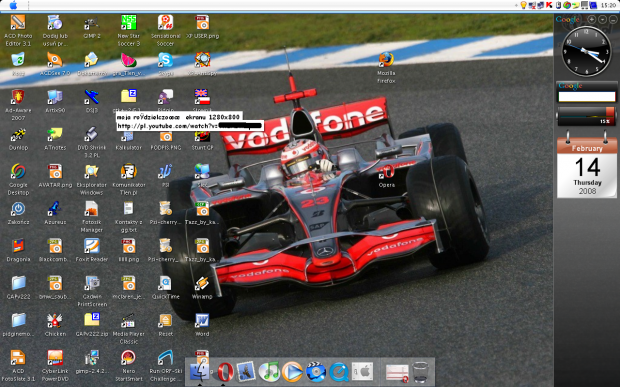Click the minimized window thumbnail in the dock
Screen dimensions: 620x387
397,373
